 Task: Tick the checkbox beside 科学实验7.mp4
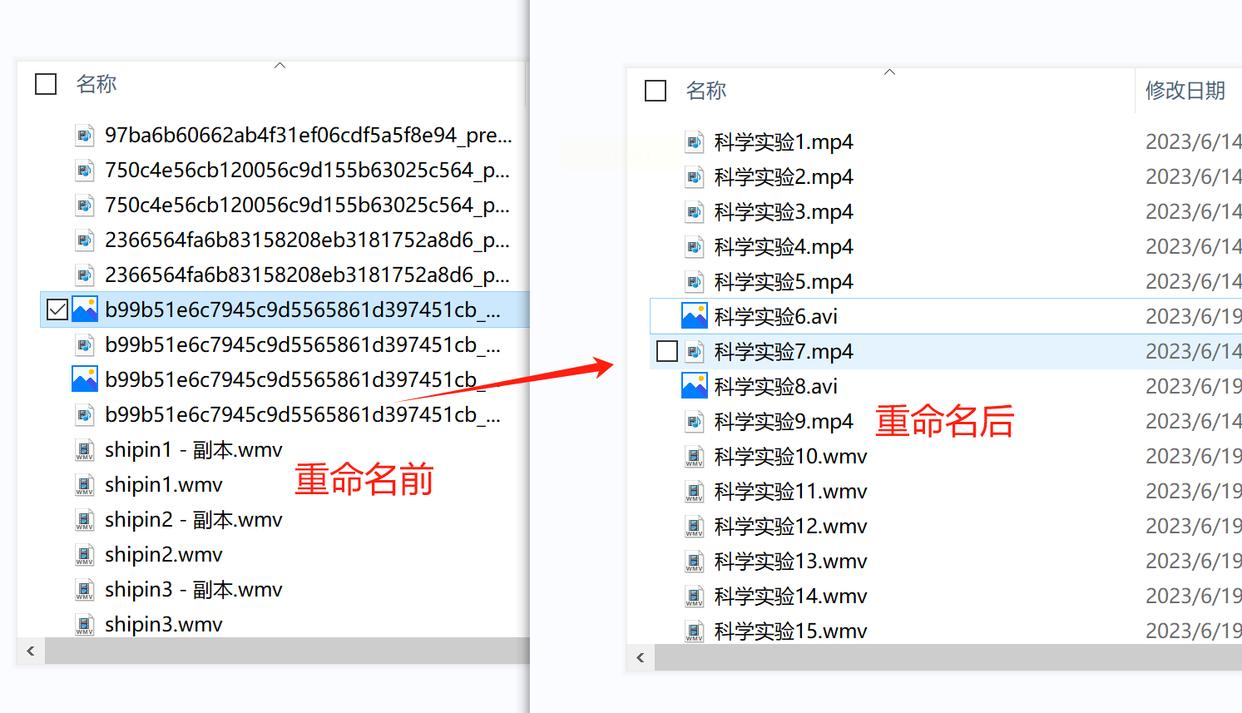(x=666, y=351)
